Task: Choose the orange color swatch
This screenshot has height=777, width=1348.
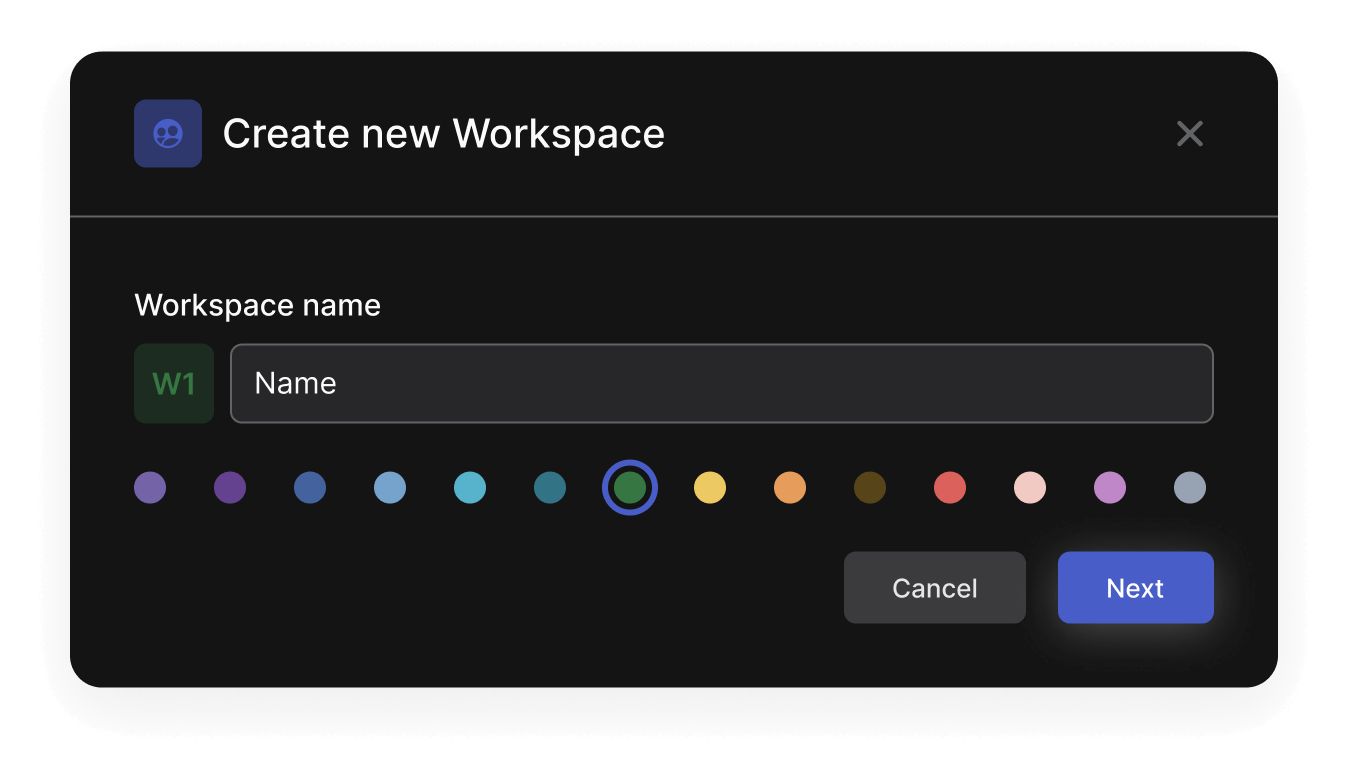Action: point(790,488)
